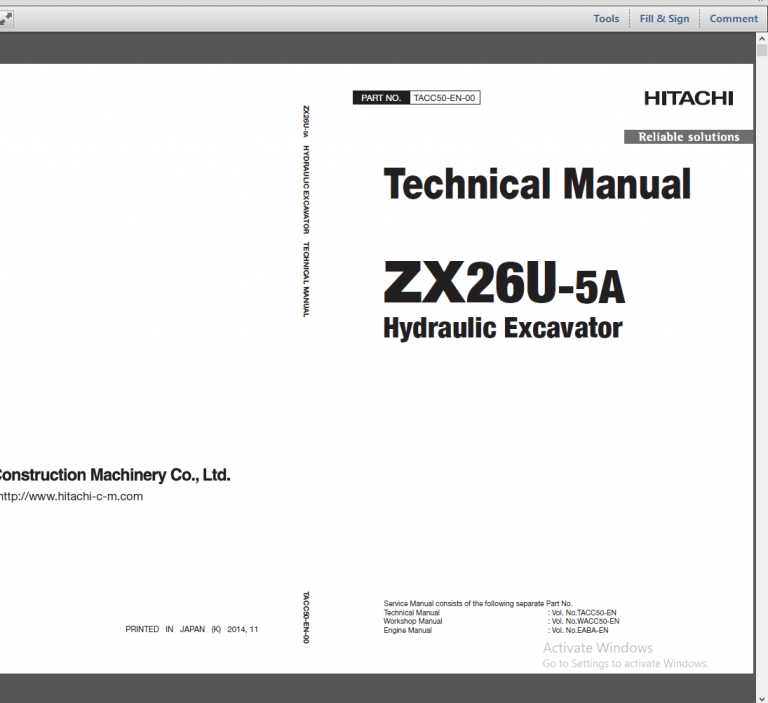Click the Workshop Manual list entry
Image resolution: width=768 pixels, height=703 pixels.
click(413, 621)
